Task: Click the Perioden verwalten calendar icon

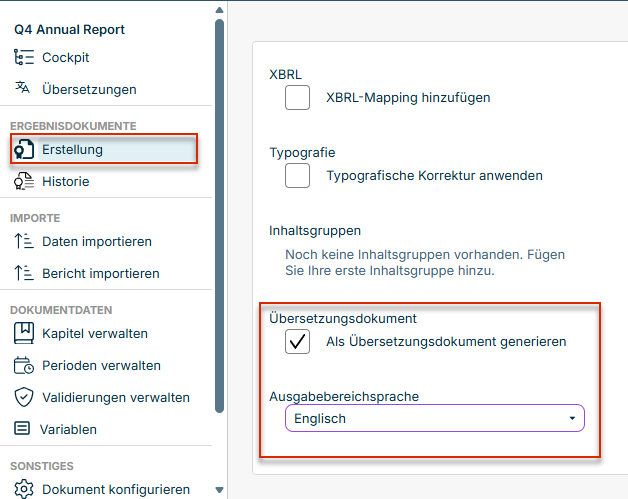Action: tap(24, 365)
